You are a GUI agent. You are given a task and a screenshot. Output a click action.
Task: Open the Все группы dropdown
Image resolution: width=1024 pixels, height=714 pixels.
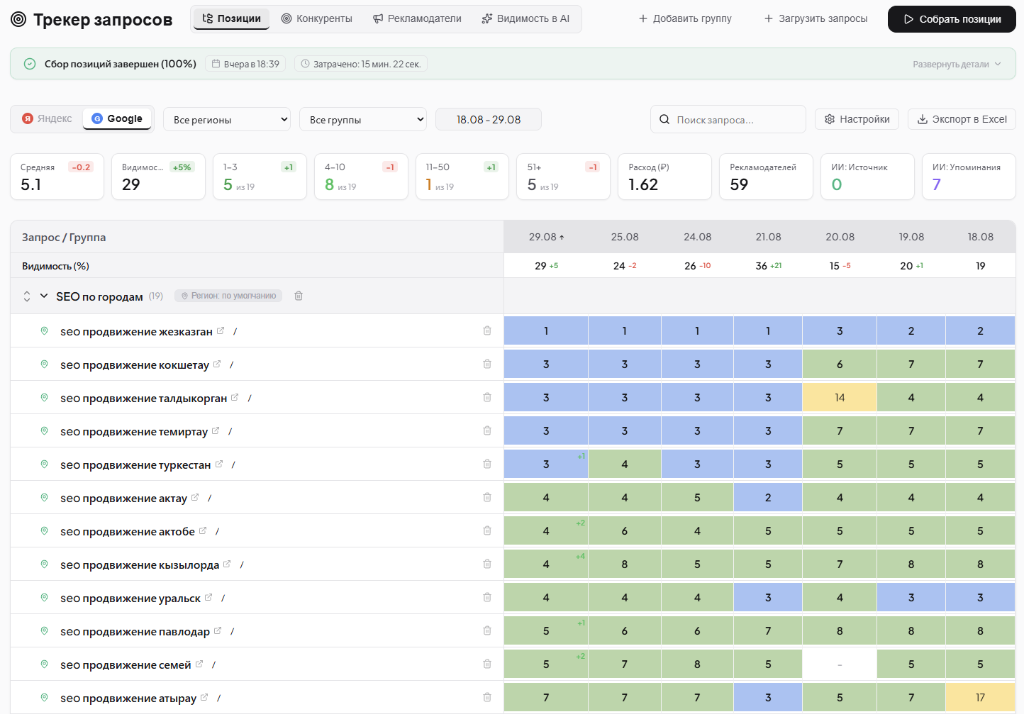[363, 120]
